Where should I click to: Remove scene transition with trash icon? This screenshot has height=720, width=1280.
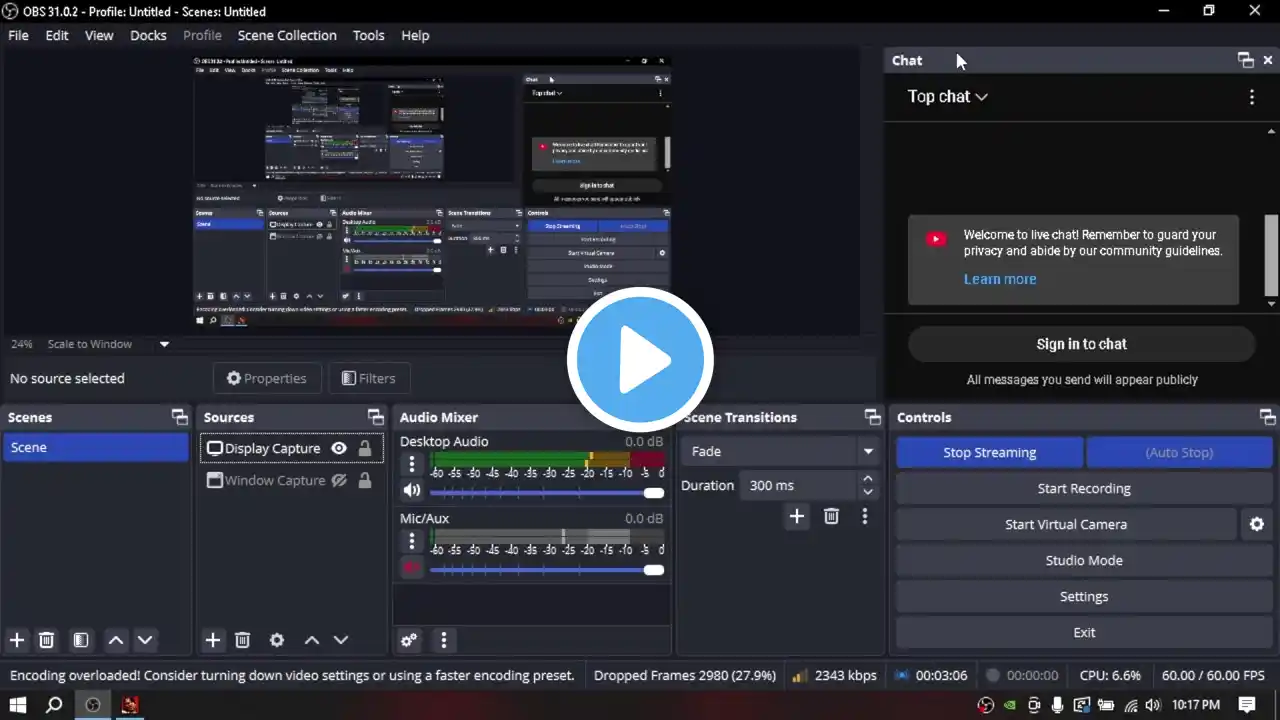(831, 516)
